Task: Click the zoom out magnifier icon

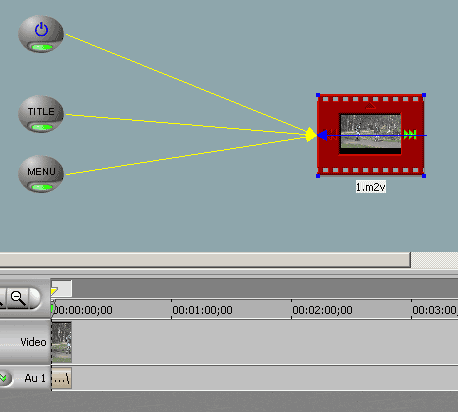Action: [x=18, y=298]
